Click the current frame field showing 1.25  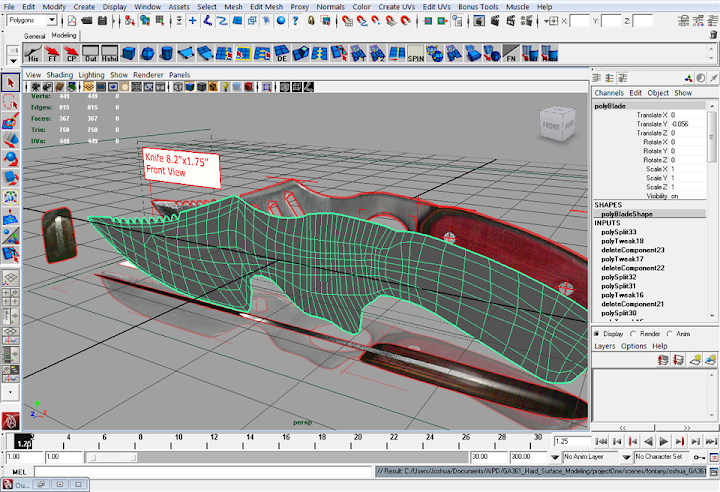[570, 440]
